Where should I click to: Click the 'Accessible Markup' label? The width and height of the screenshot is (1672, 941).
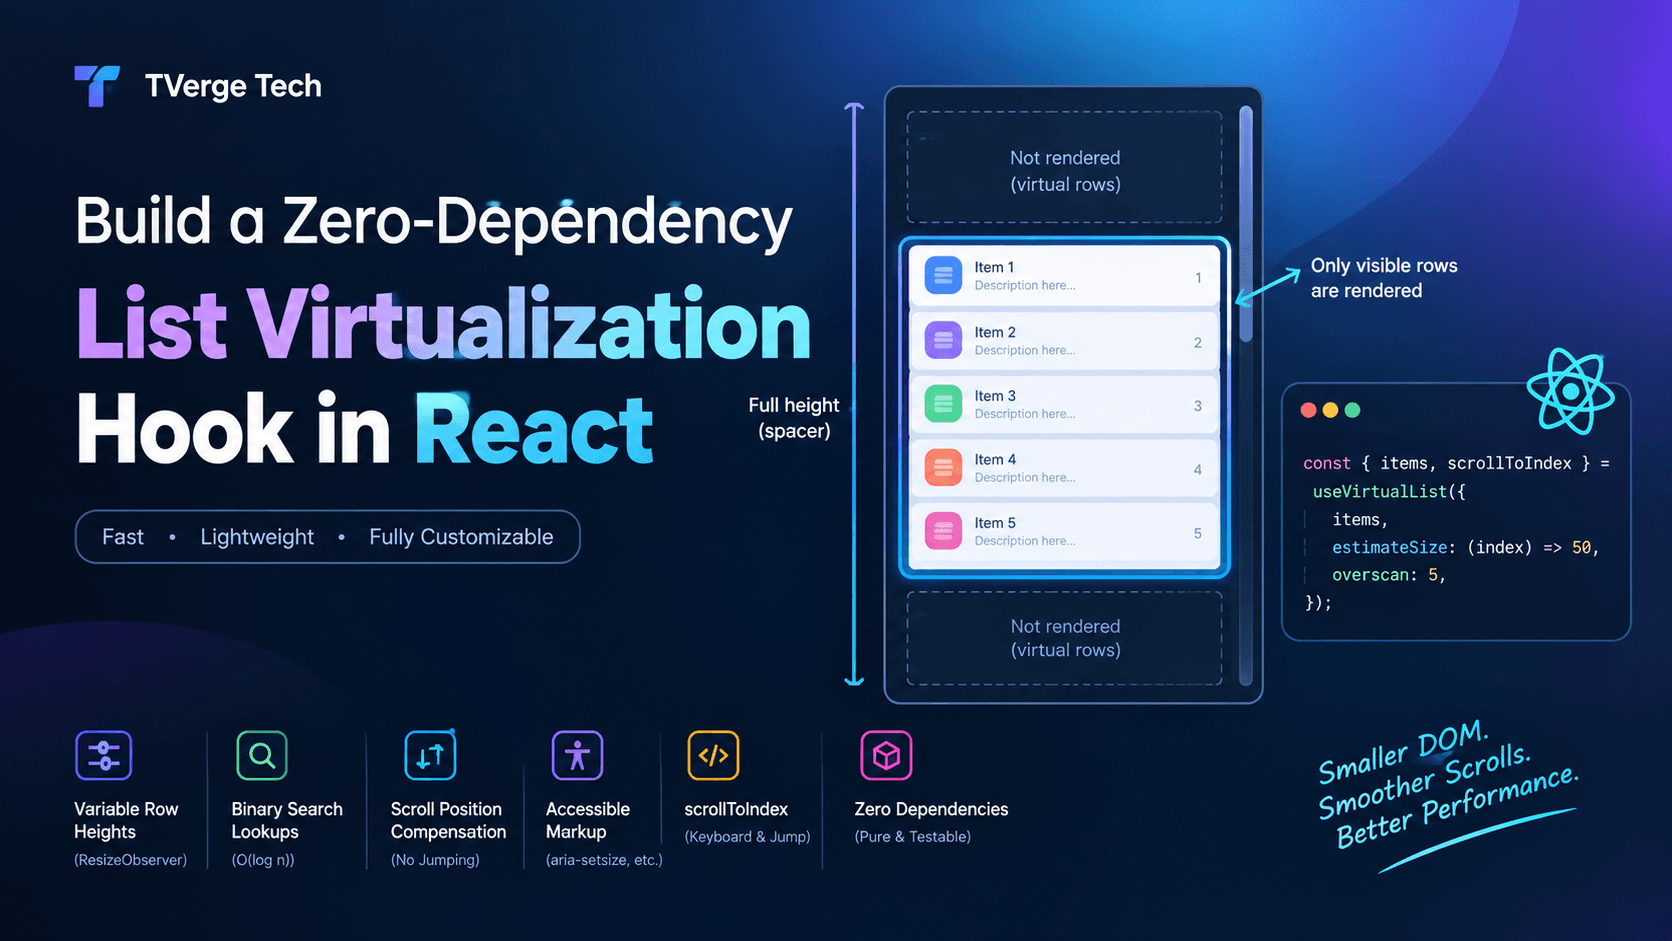coord(588,820)
